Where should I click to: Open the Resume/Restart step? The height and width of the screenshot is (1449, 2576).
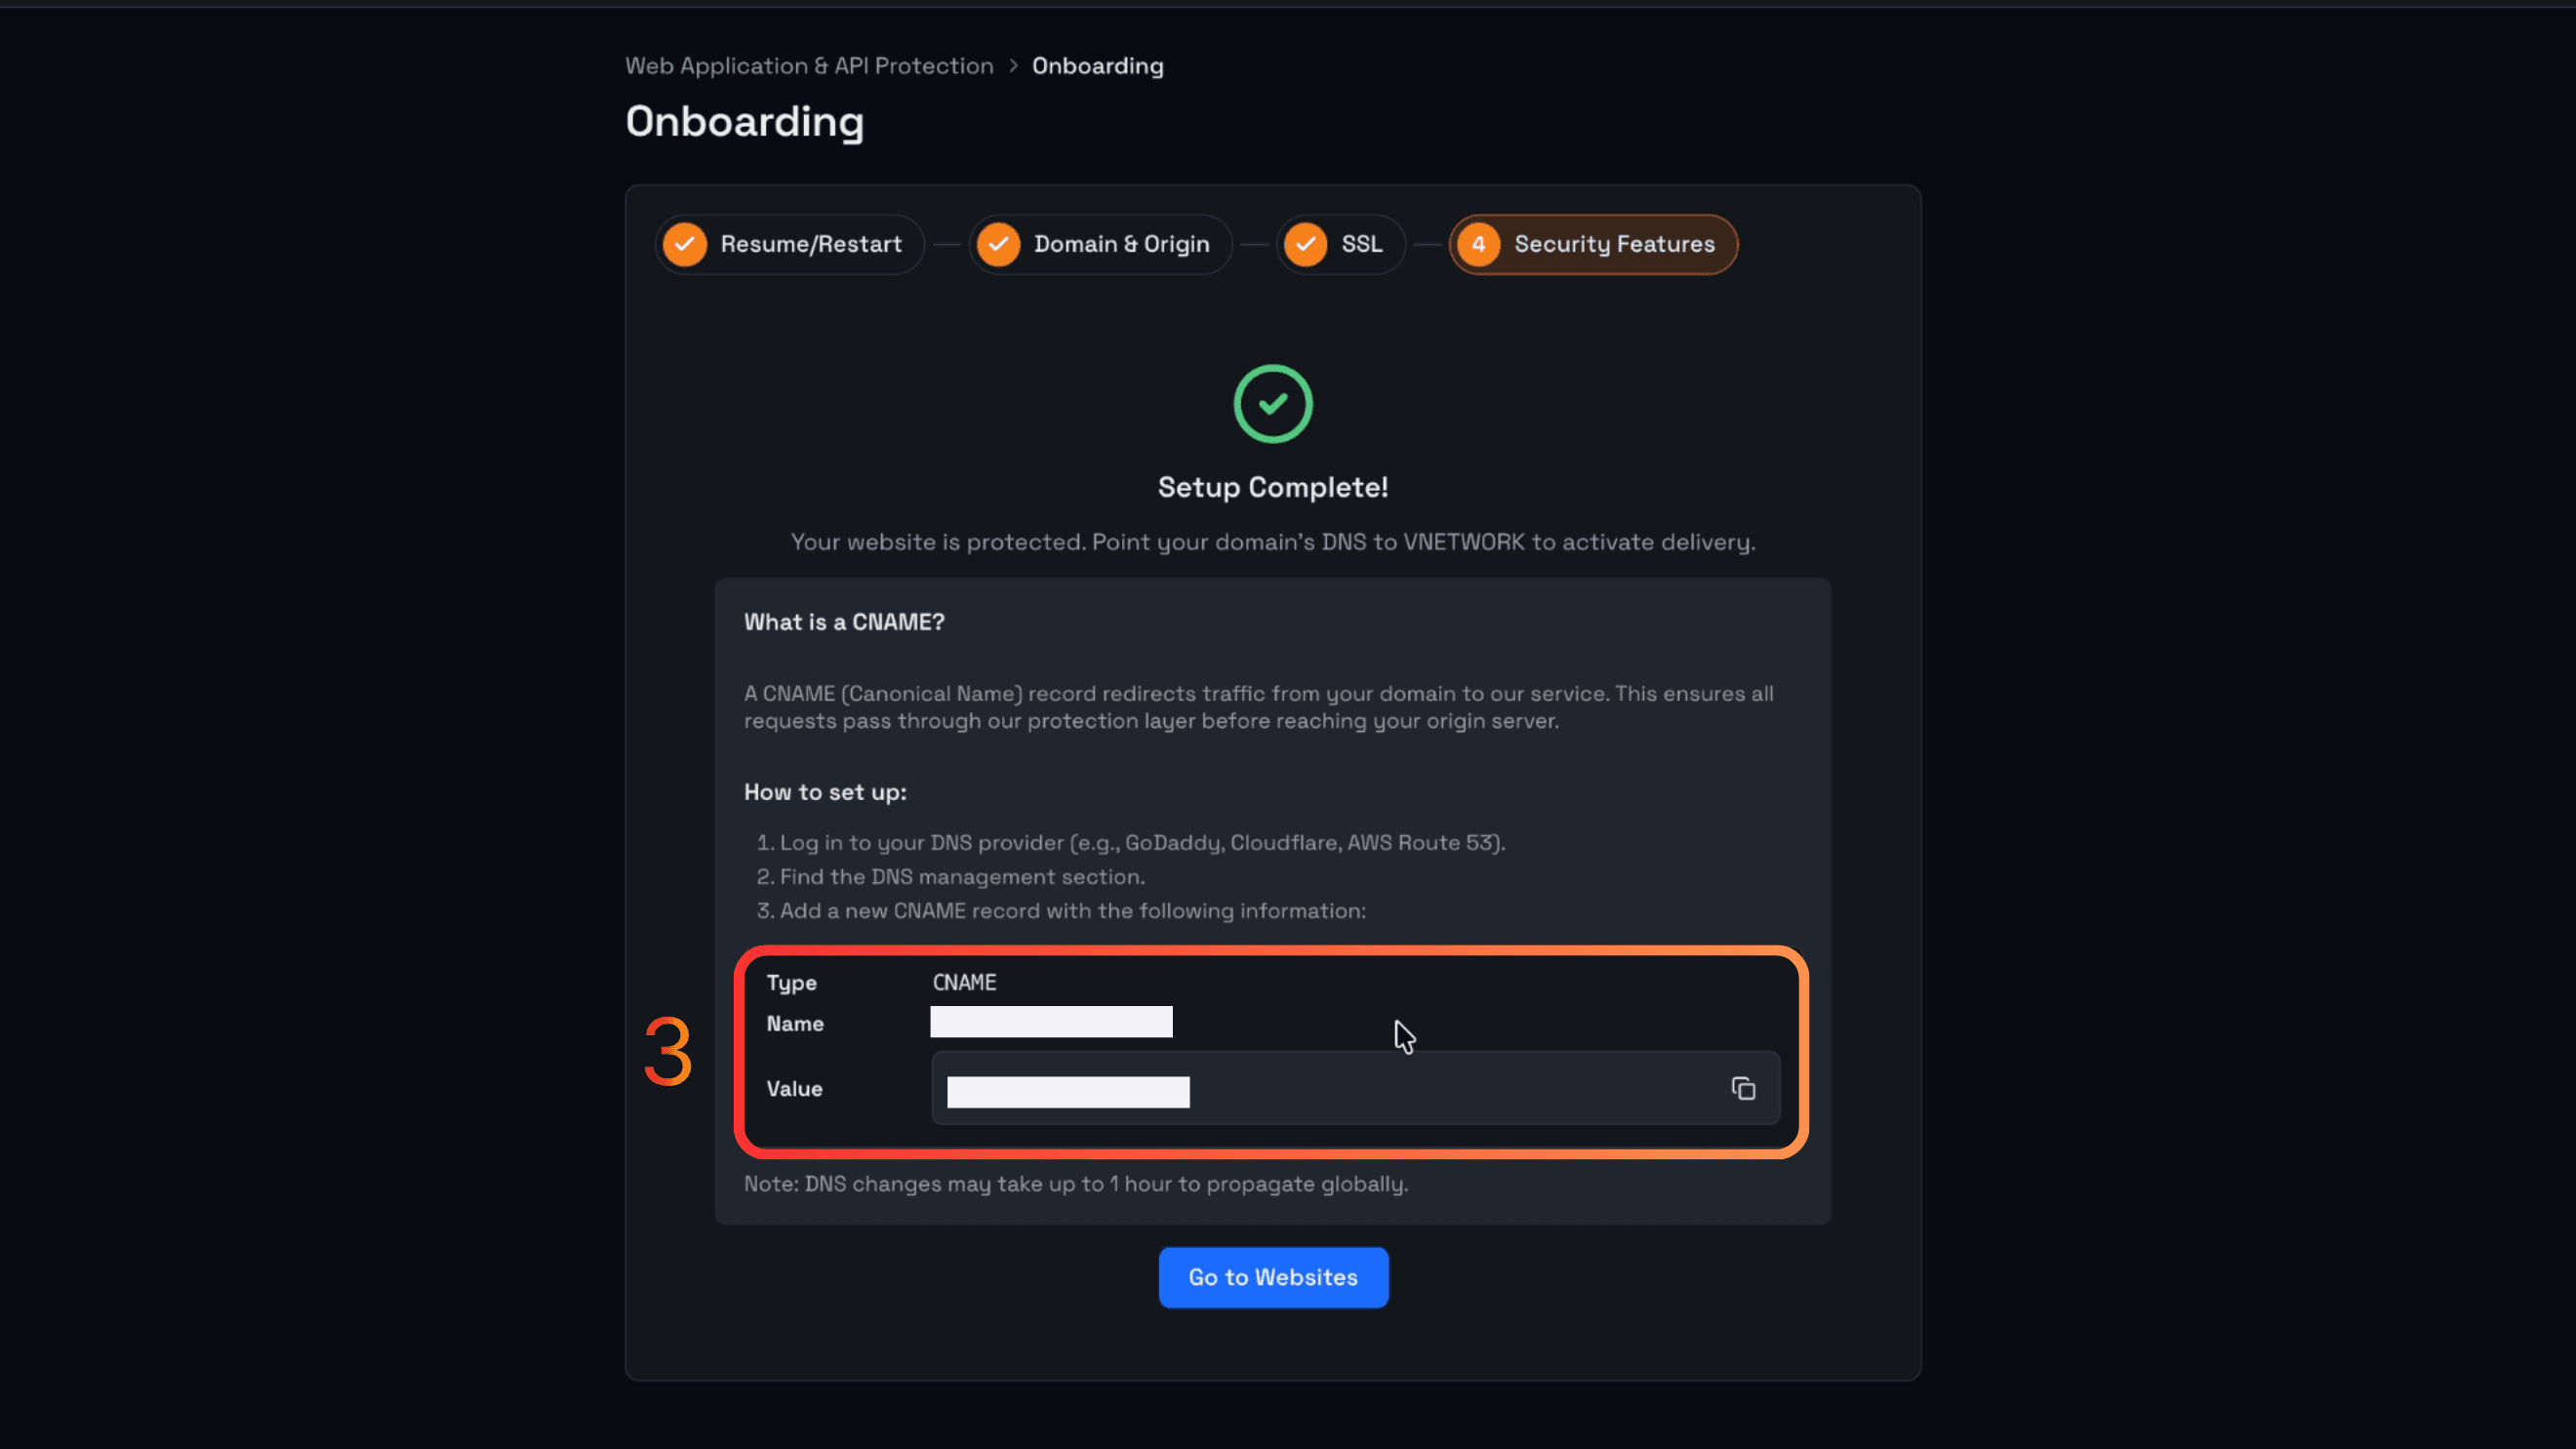(790, 244)
